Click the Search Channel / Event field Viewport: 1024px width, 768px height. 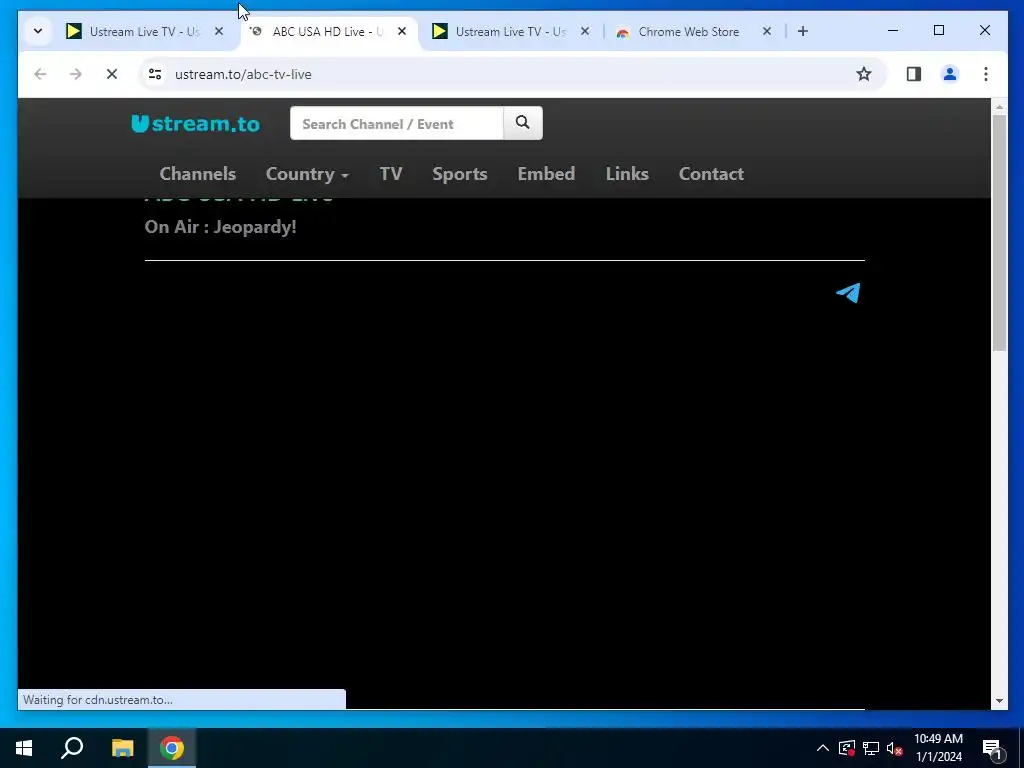click(x=396, y=123)
